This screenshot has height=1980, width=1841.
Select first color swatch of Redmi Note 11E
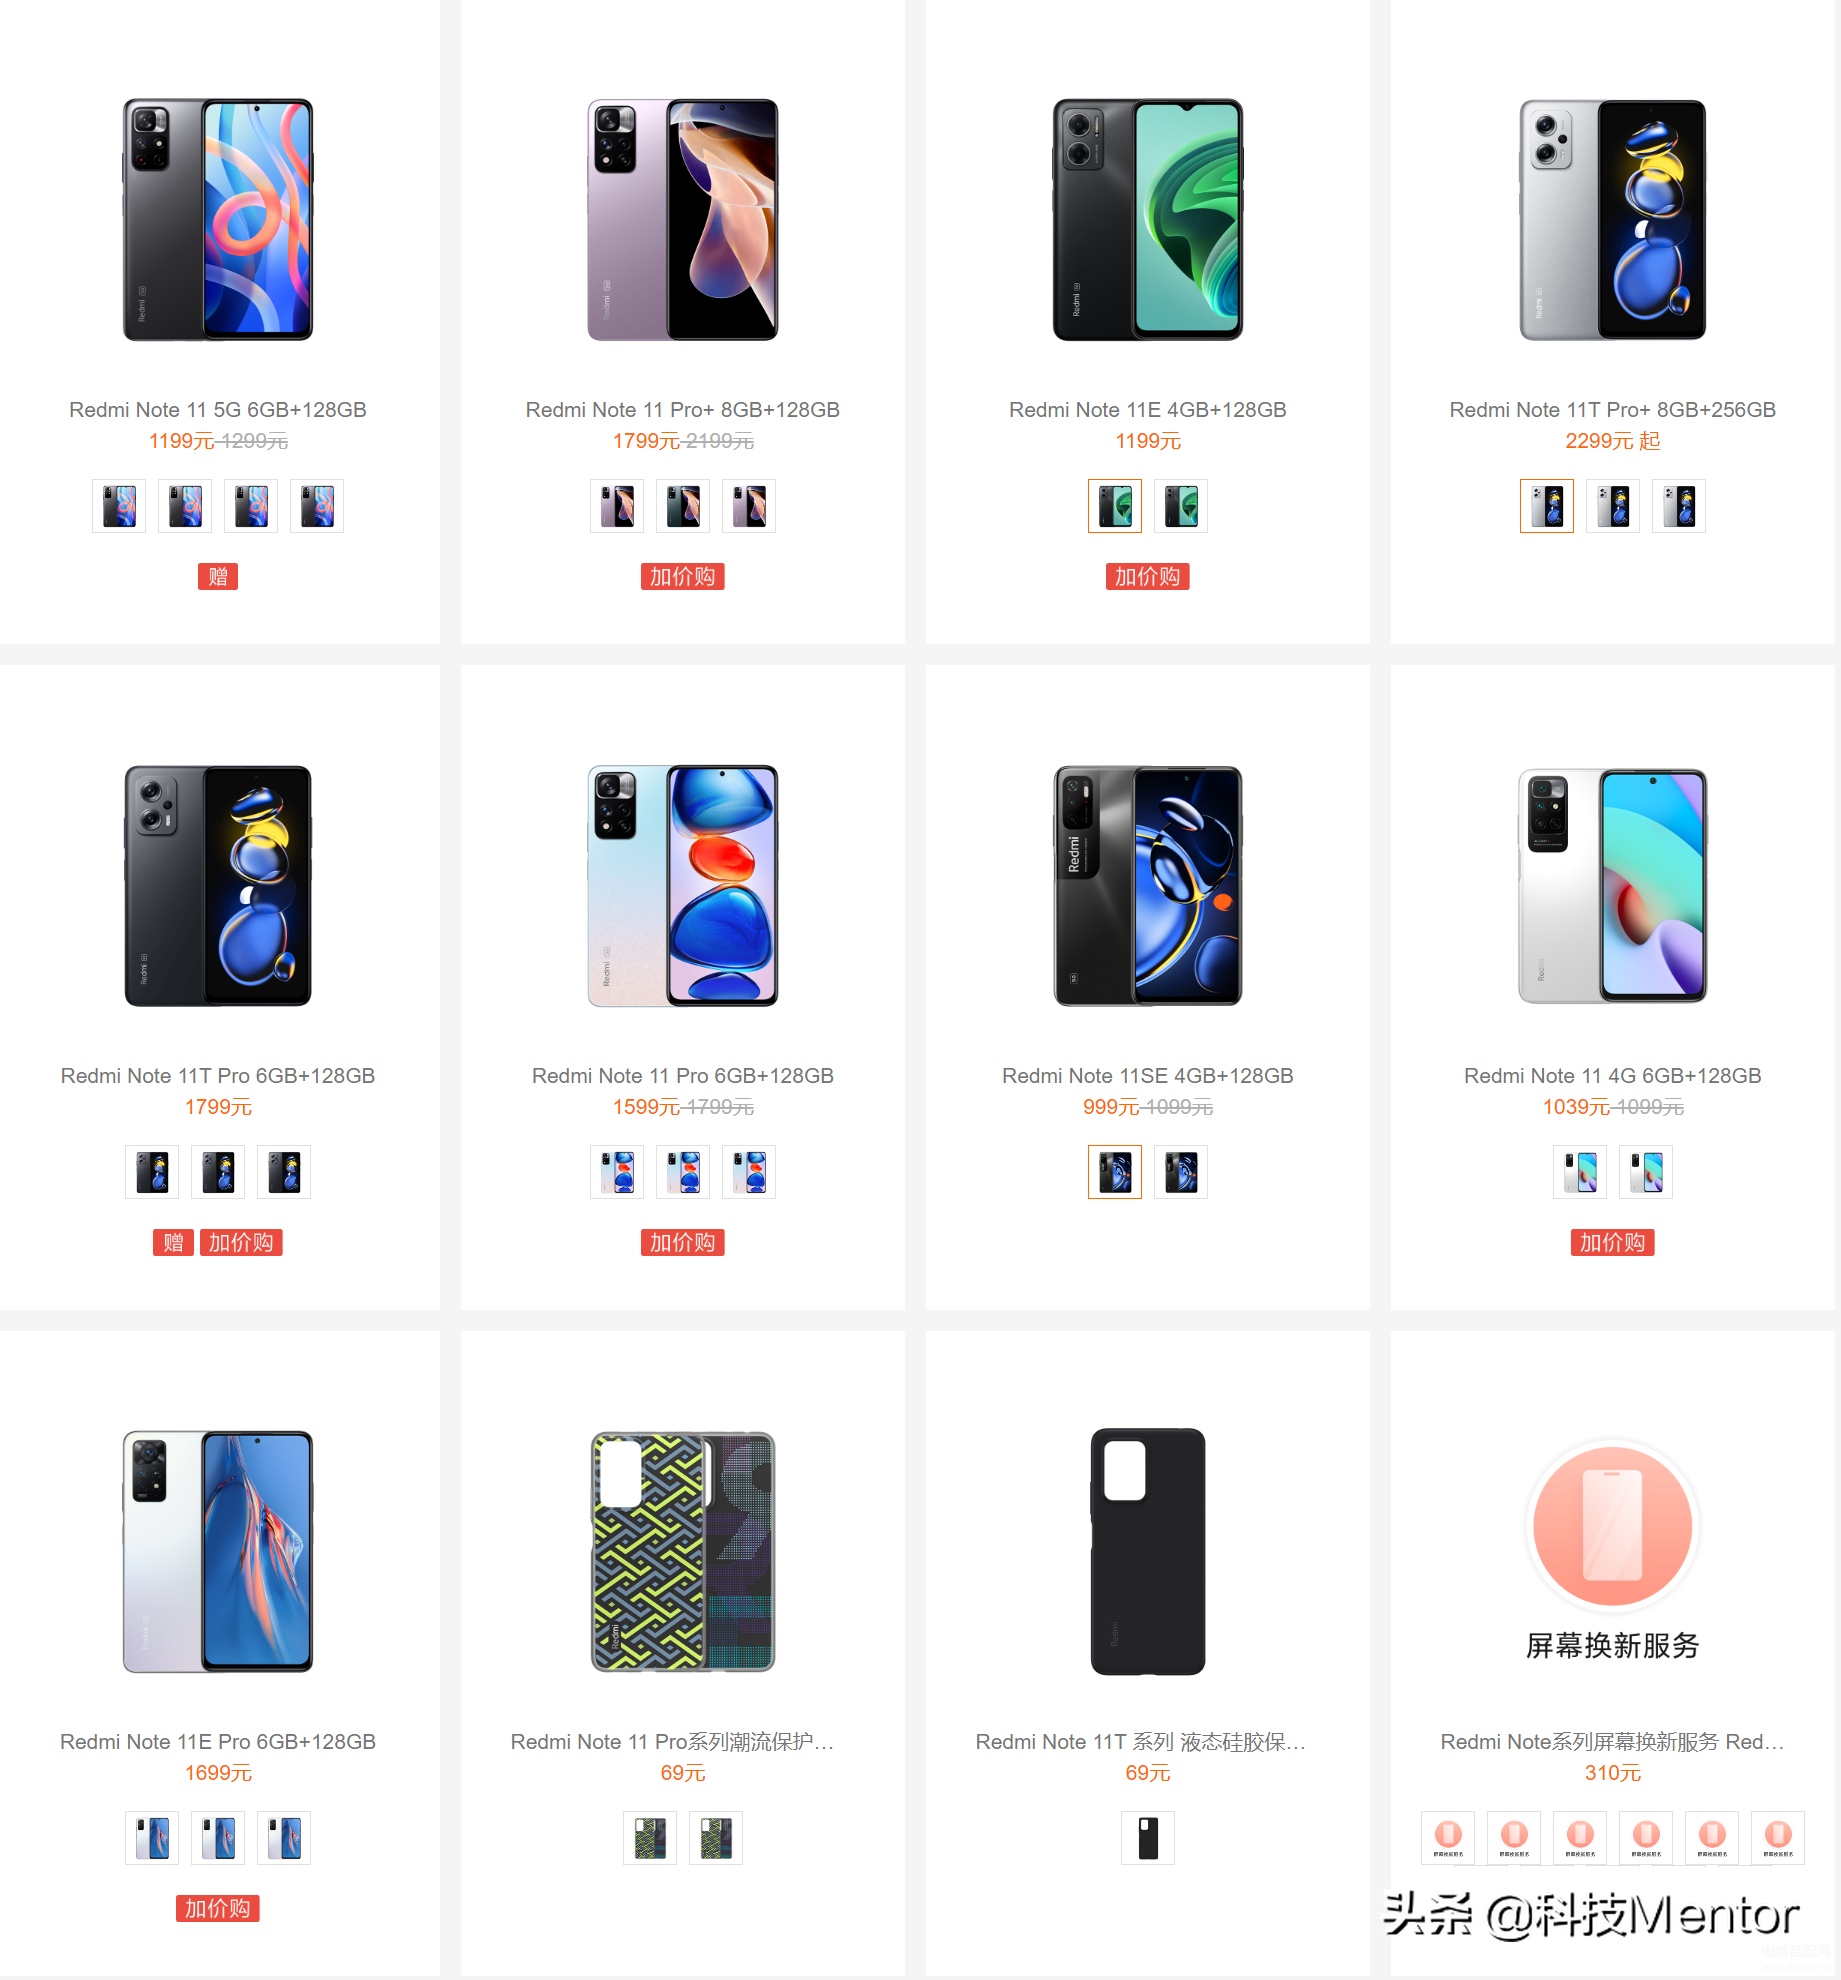click(x=1115, y=506)
